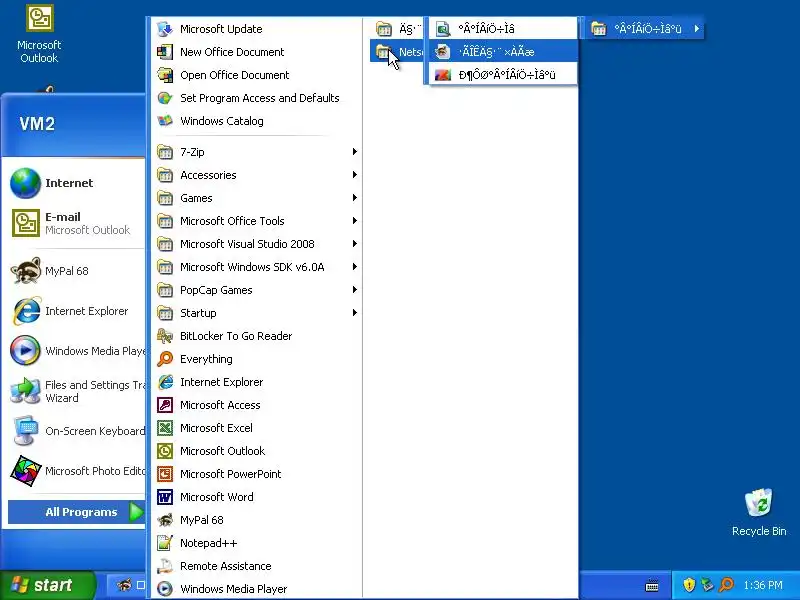Viewport: 800px width, 600px height.
Task: Open Set Program Access and Defaults
Action: [x=257, y=98]
